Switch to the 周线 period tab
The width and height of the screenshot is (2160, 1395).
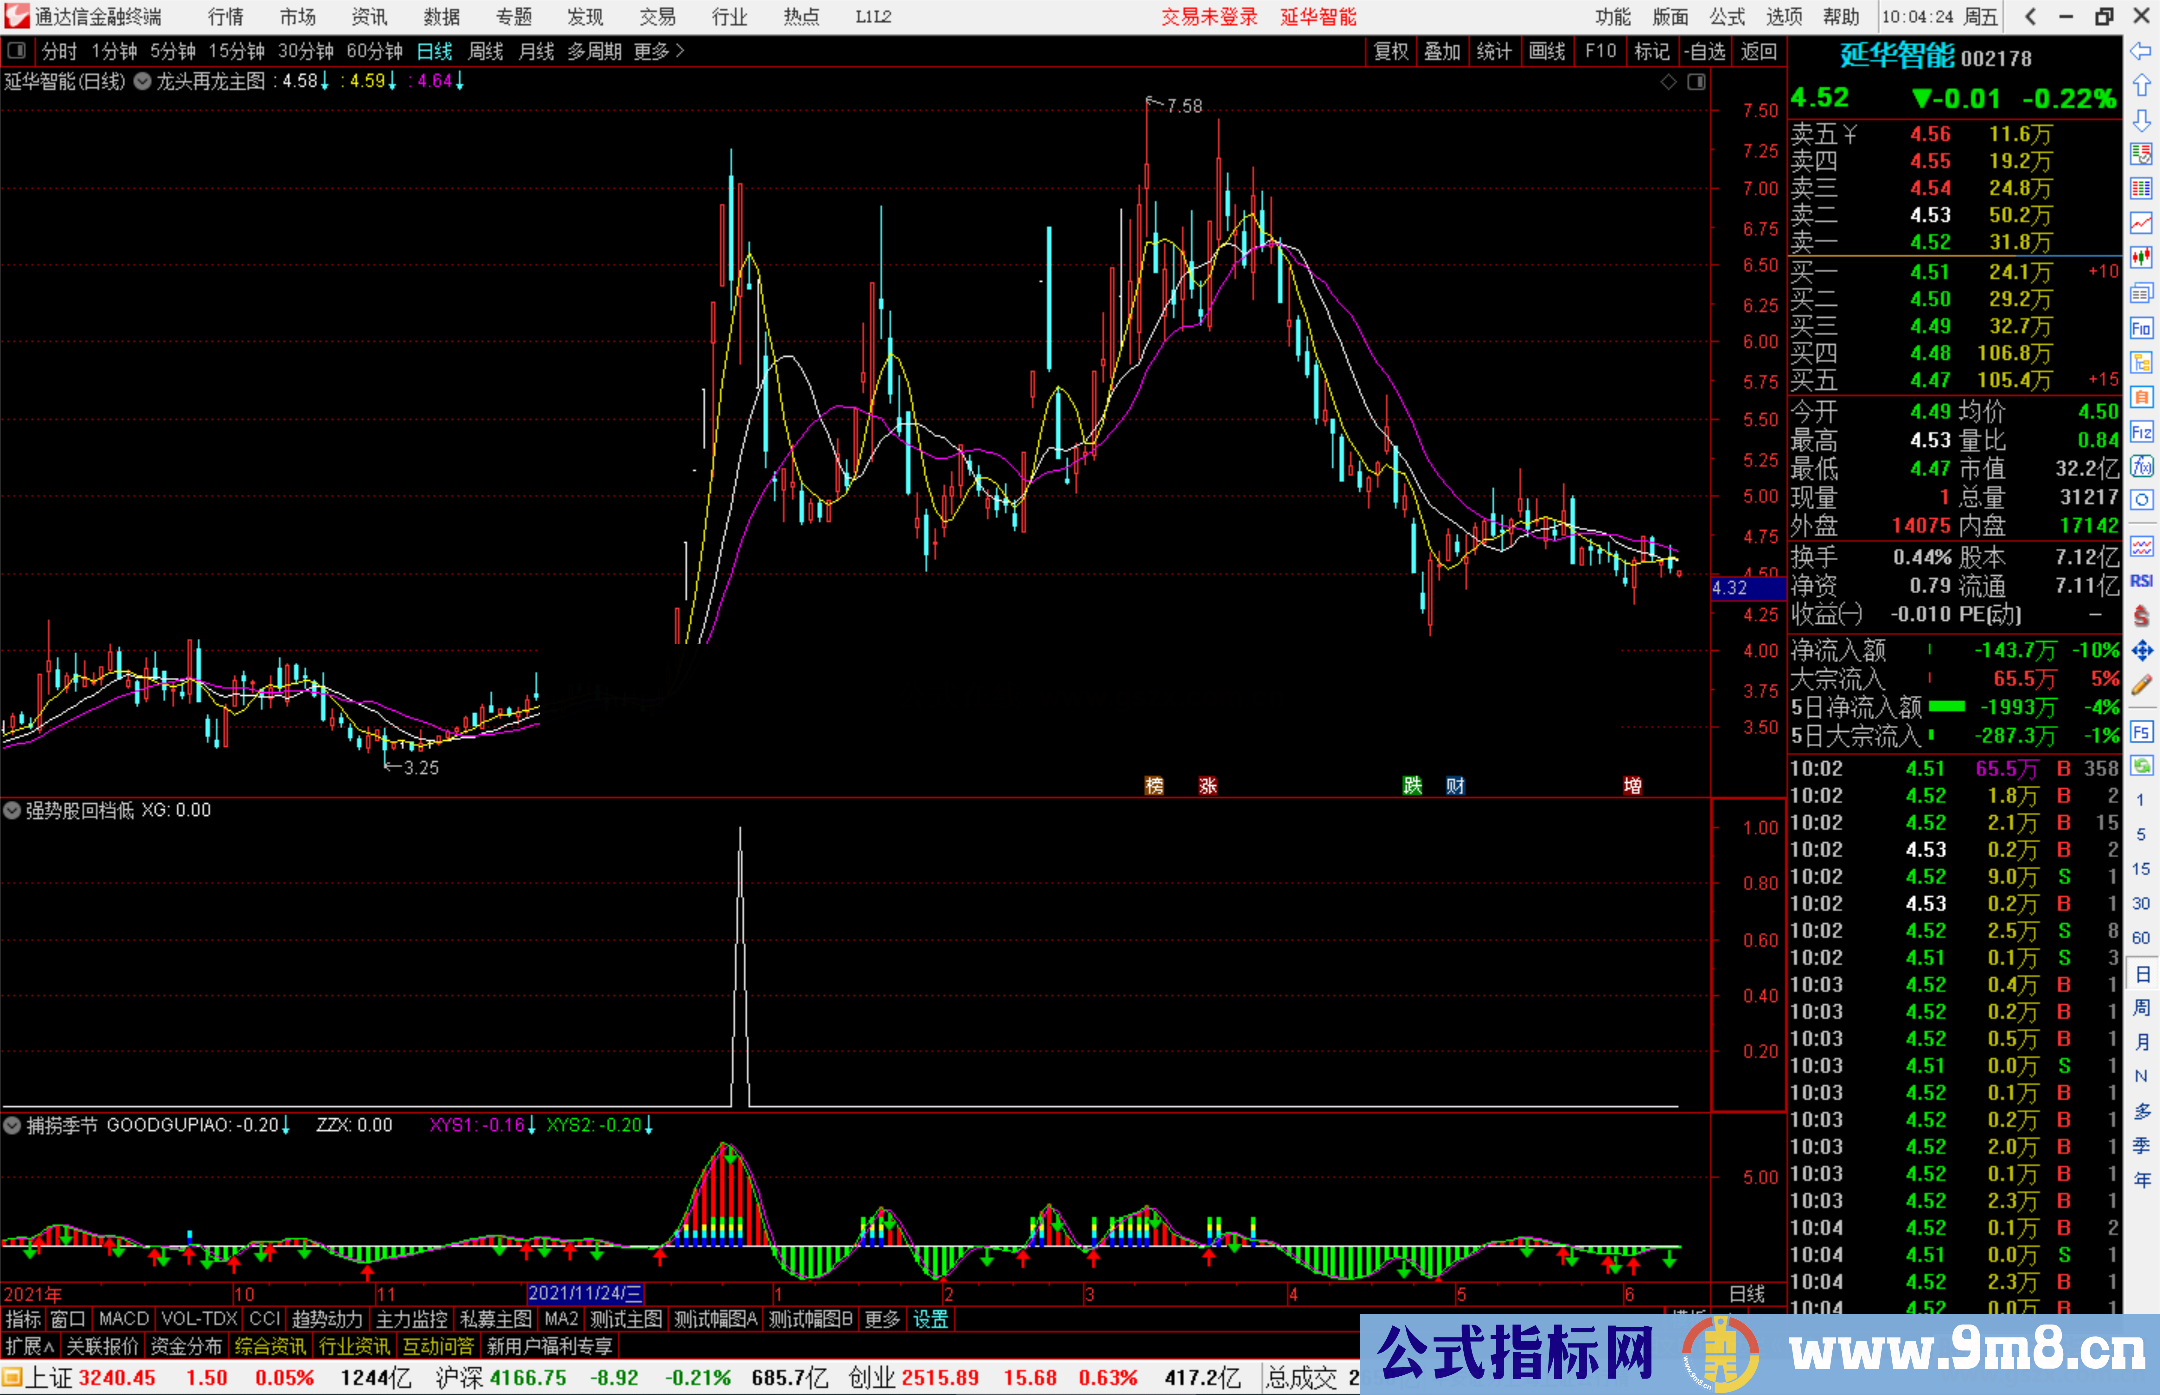(486, 51)
